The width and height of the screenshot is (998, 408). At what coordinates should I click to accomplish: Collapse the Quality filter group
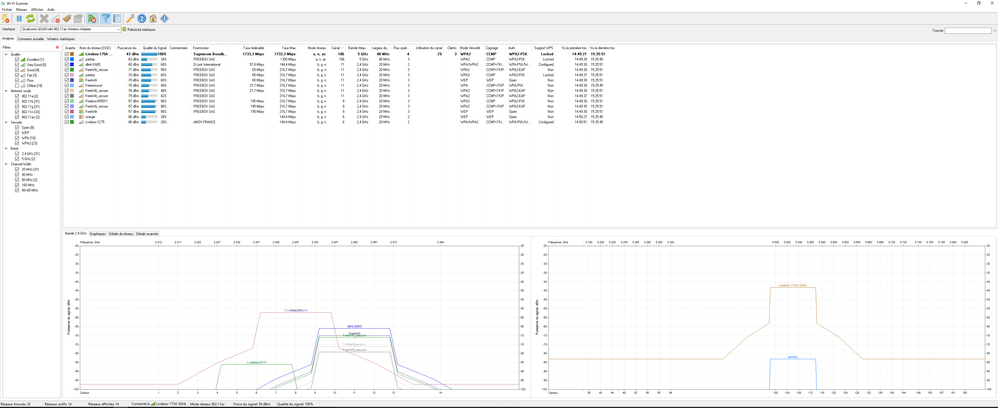[x=6, y=54]
